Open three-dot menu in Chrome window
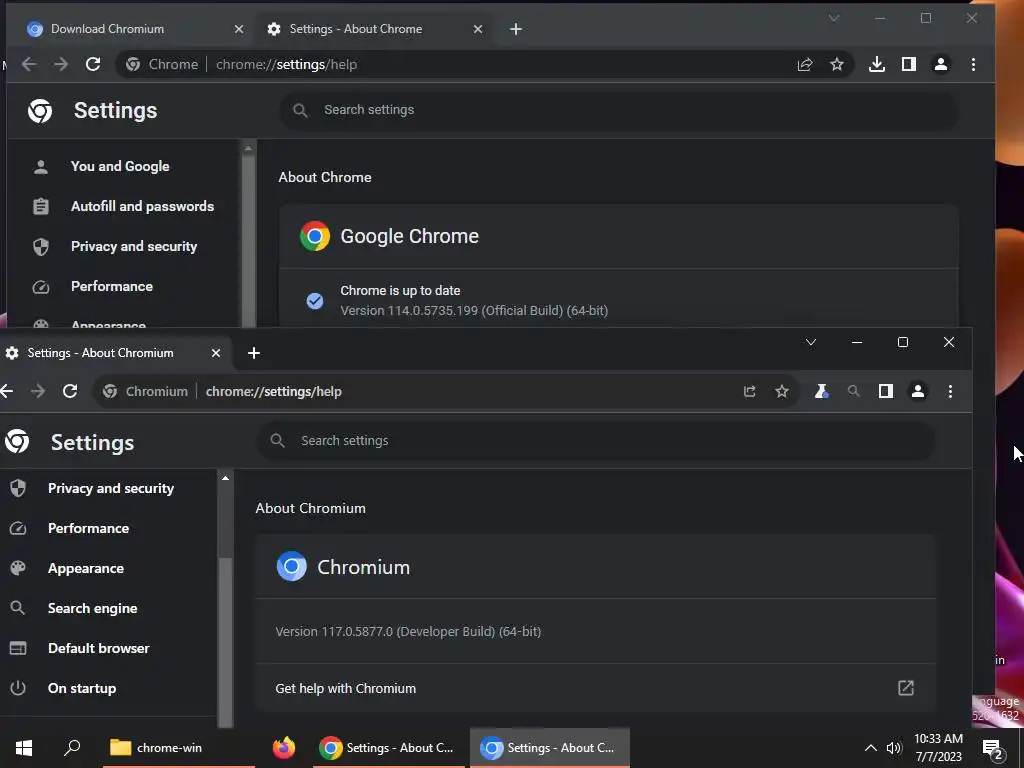Screen dimensions: 1024x768 click(x=973, y=64)
